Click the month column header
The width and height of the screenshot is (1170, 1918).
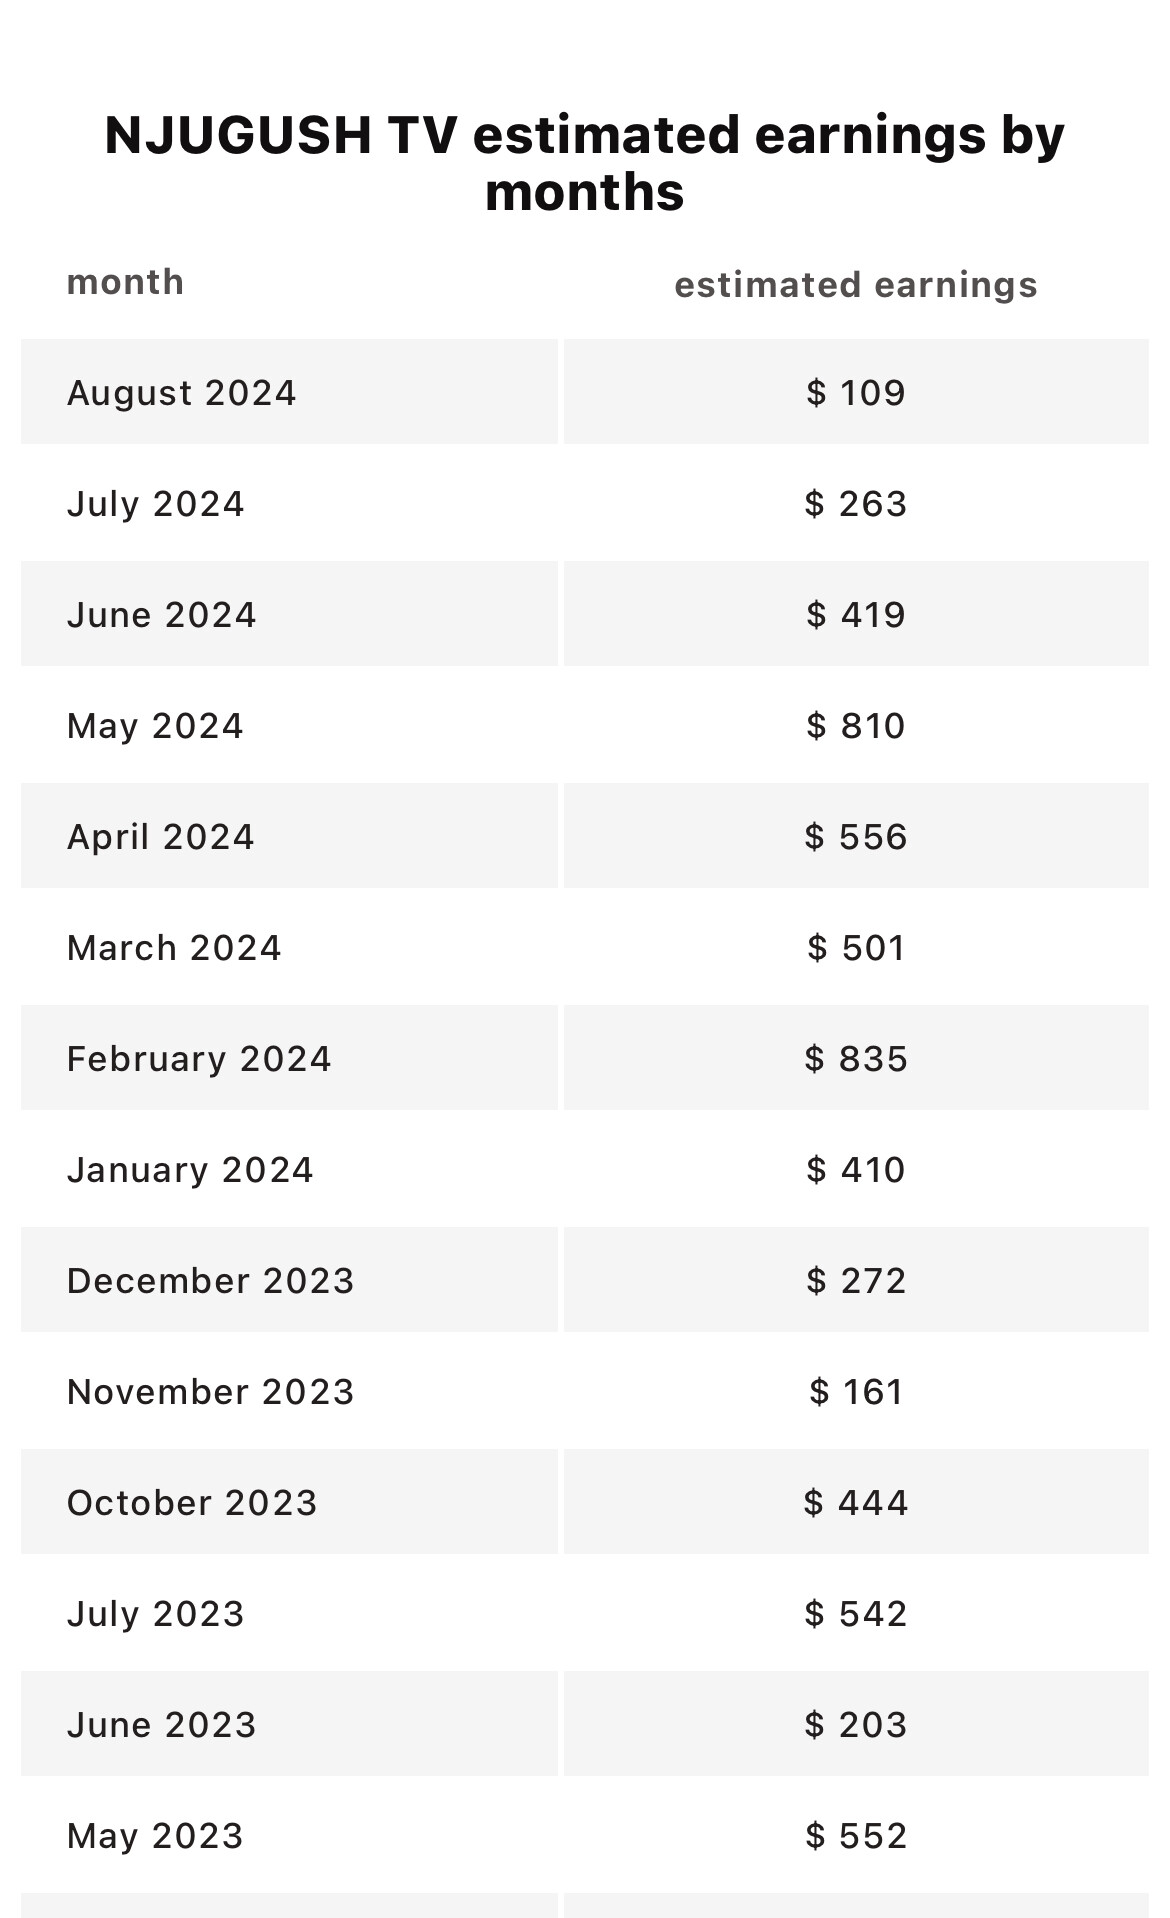[x=125, y=283]
